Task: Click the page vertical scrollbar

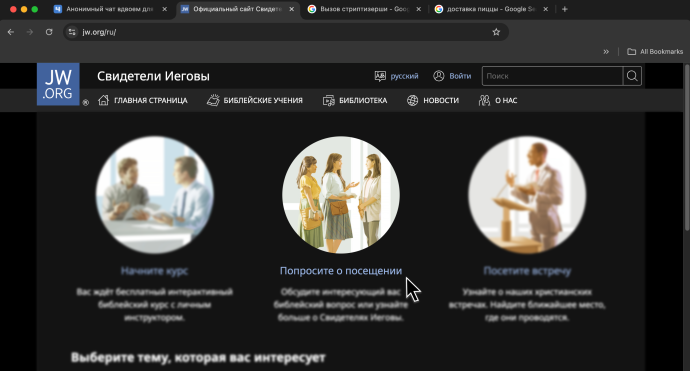Action: [x=687, y=147]
